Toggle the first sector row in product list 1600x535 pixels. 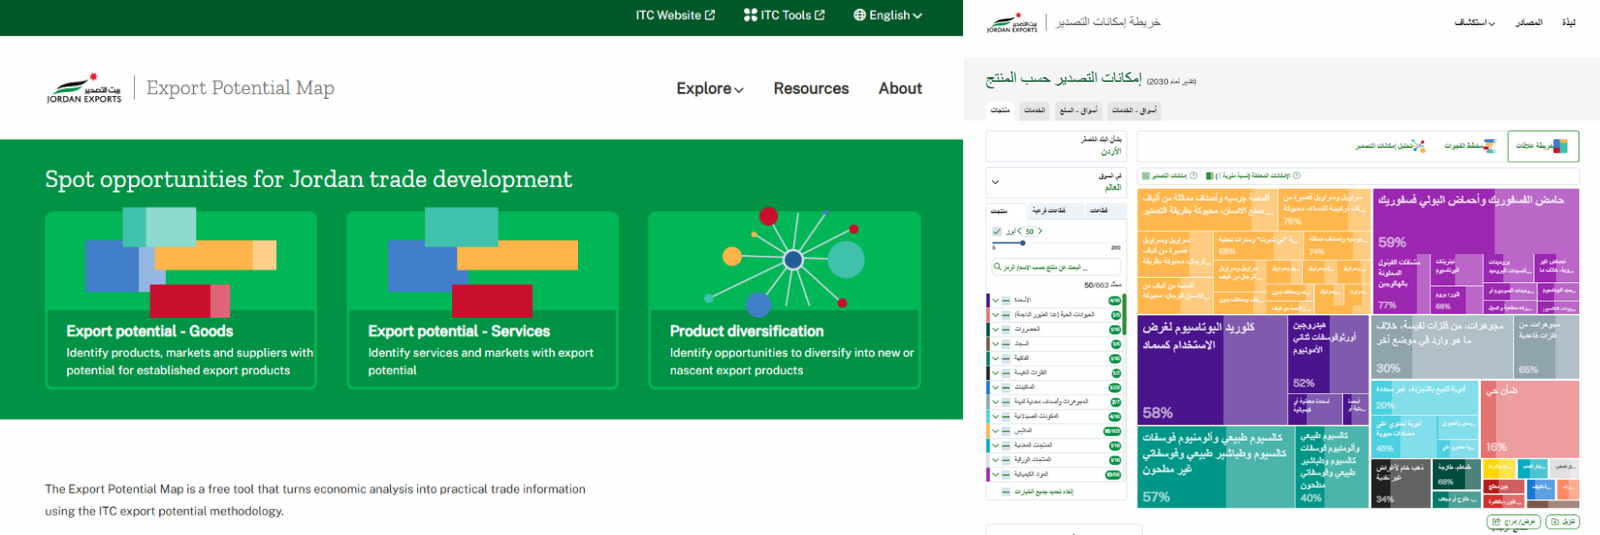click(1006, 300)
